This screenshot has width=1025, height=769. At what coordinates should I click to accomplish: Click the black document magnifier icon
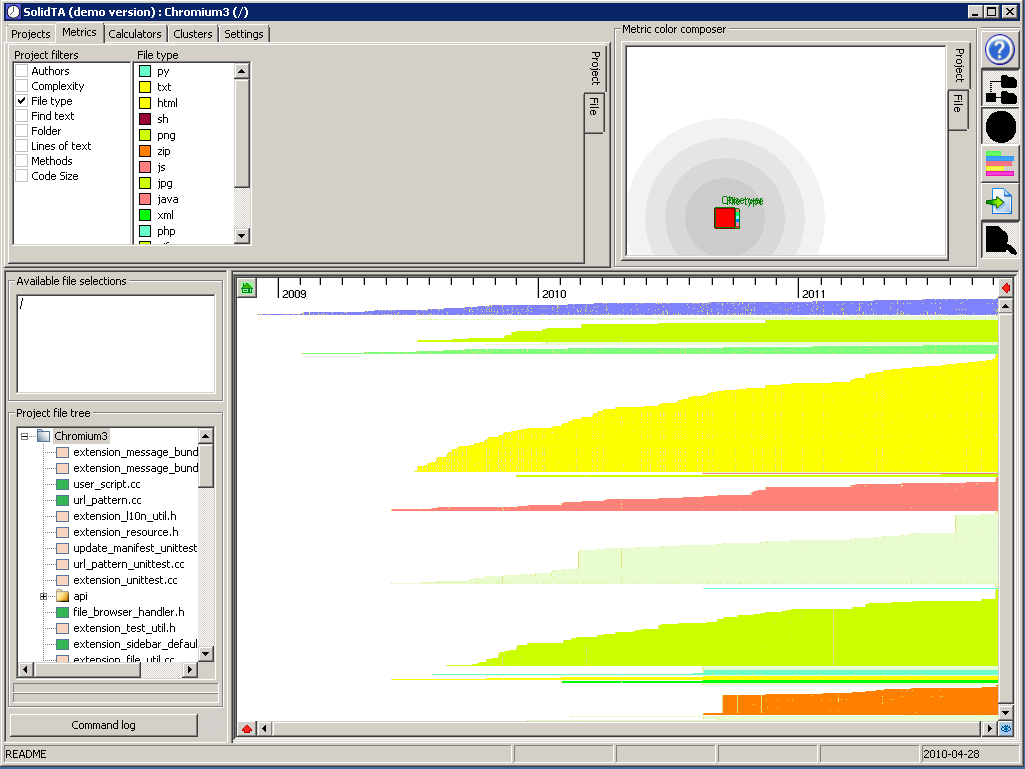1001,240
